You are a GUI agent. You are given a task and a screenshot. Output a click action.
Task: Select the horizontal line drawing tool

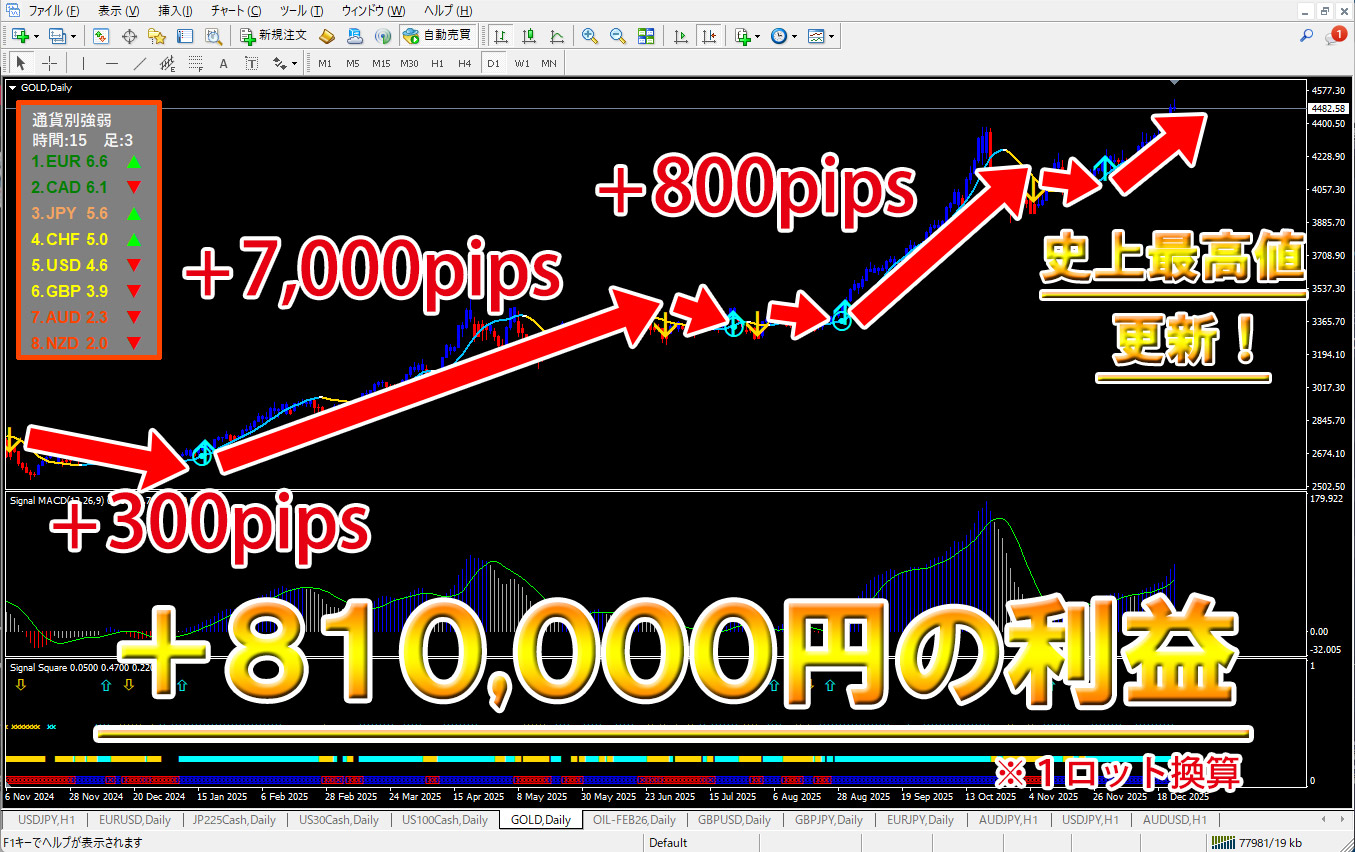pyautogui.click(x=111, y=63)
